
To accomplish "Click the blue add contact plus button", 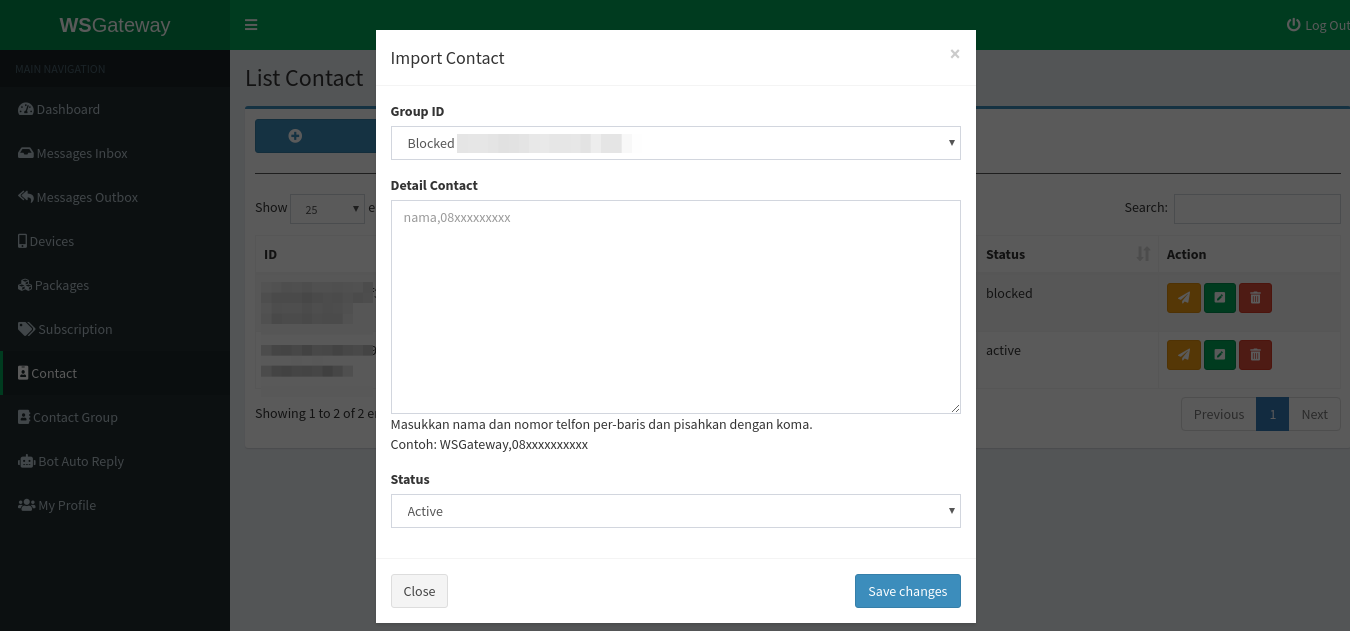I will tap(315, 136).
